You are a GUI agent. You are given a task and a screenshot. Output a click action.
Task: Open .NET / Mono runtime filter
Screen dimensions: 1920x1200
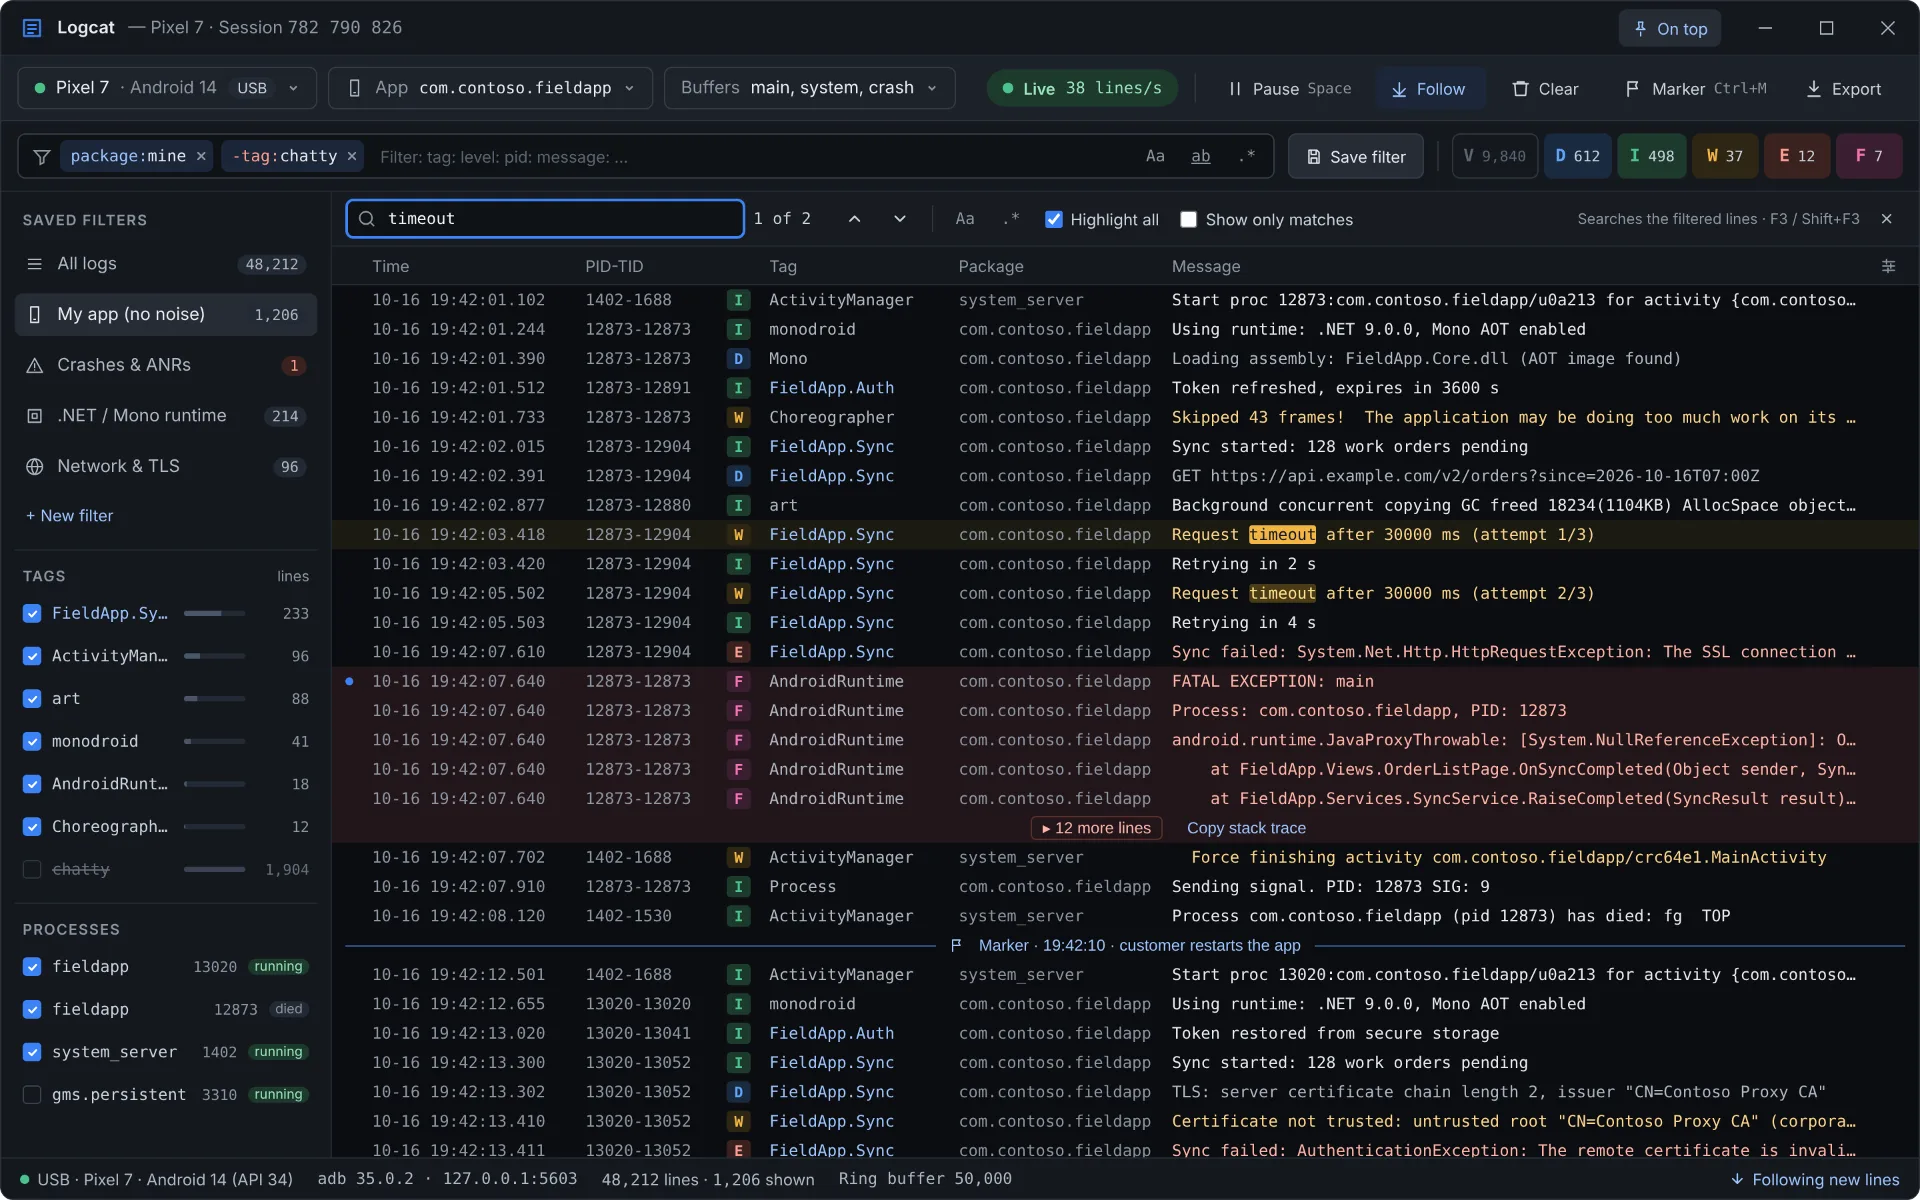pos(166,416)
